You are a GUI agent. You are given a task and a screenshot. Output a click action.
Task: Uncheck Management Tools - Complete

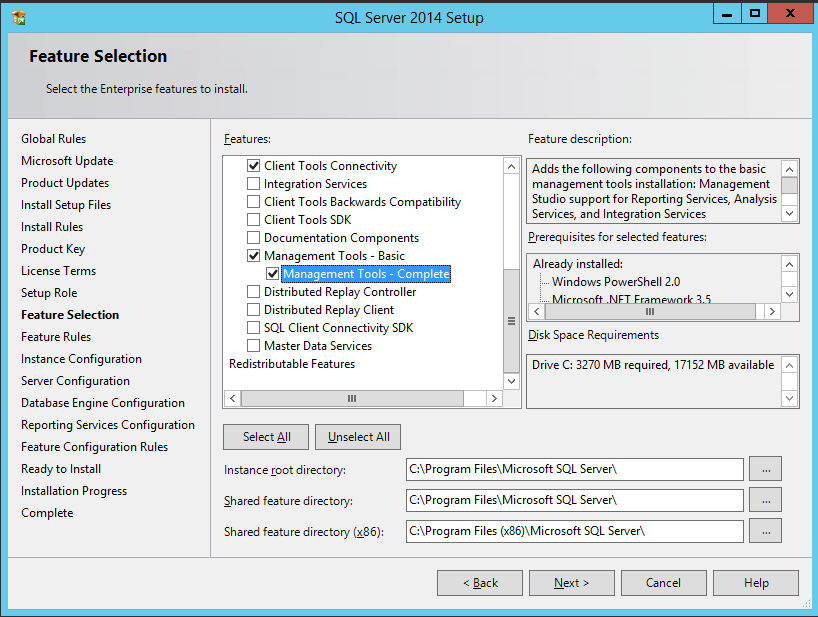(x=272, y=274)
